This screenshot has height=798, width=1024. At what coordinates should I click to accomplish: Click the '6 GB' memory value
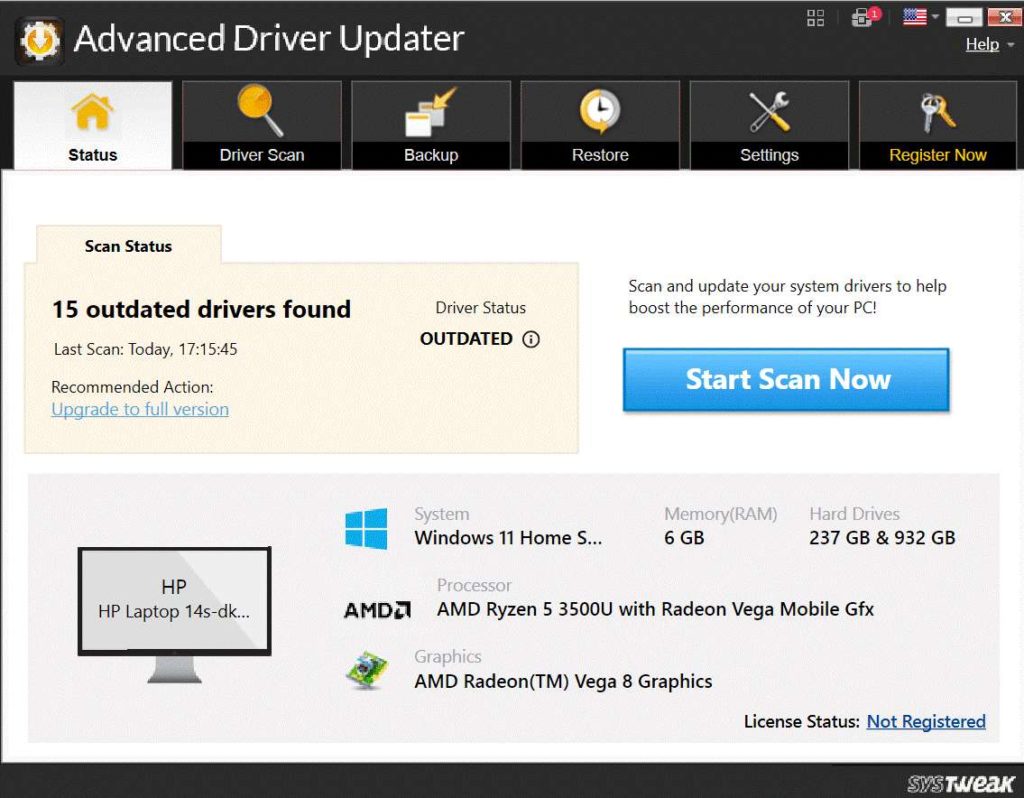click(684, 538)
